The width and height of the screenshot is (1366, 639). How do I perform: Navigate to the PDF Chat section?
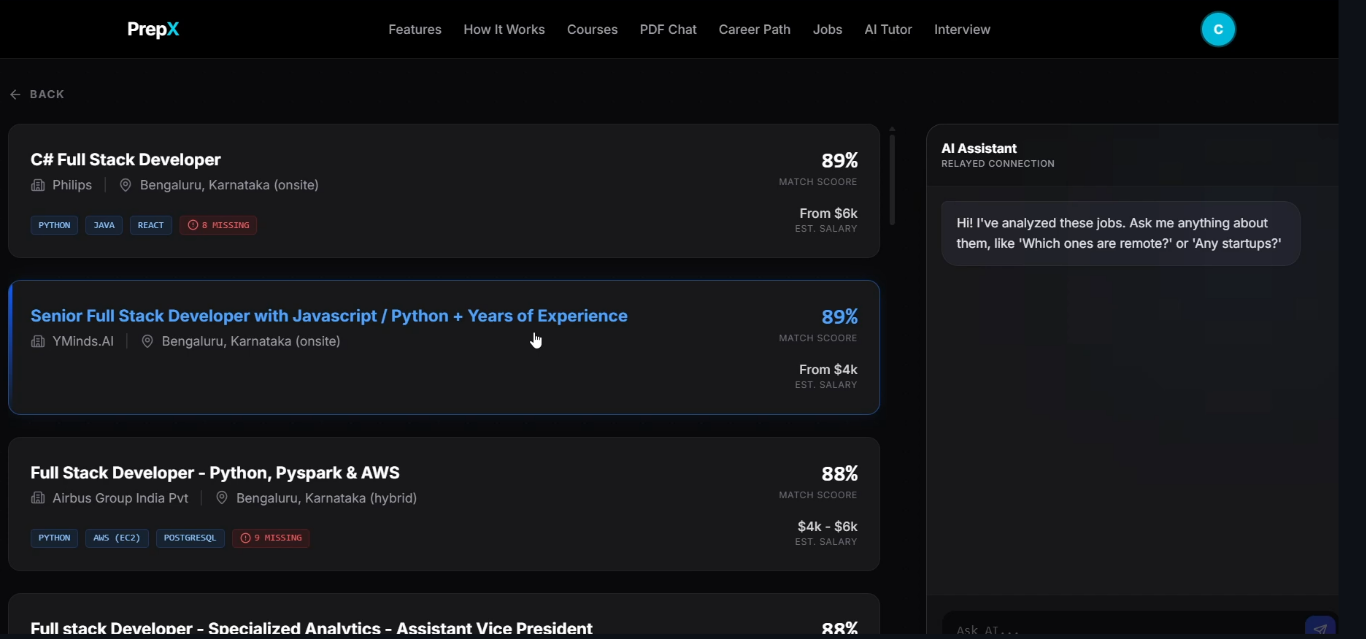668,30
